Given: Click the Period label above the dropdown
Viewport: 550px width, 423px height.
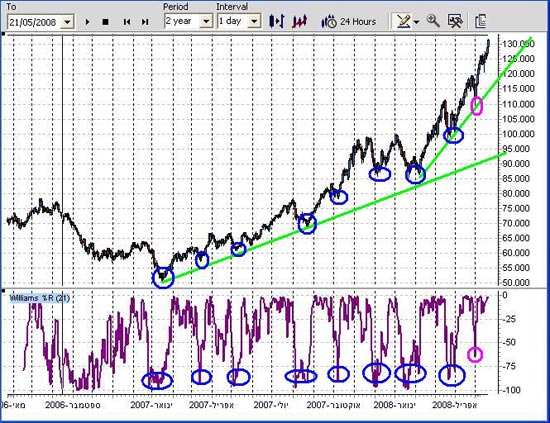Looking at the screenshot, I should (176, 7).
